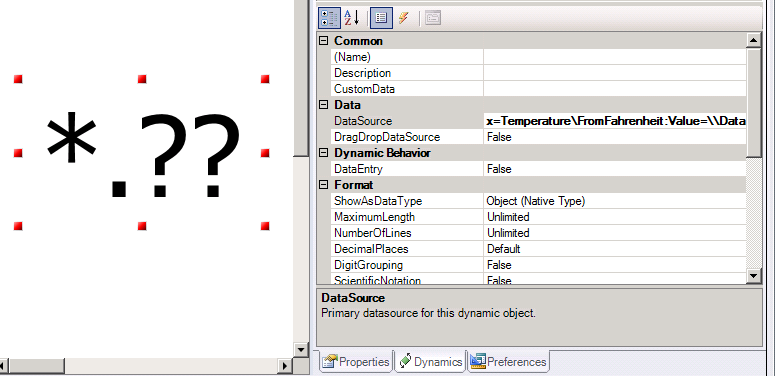Switch to the Properties tab
The image size is (775, 376).
tap(356, 362)
